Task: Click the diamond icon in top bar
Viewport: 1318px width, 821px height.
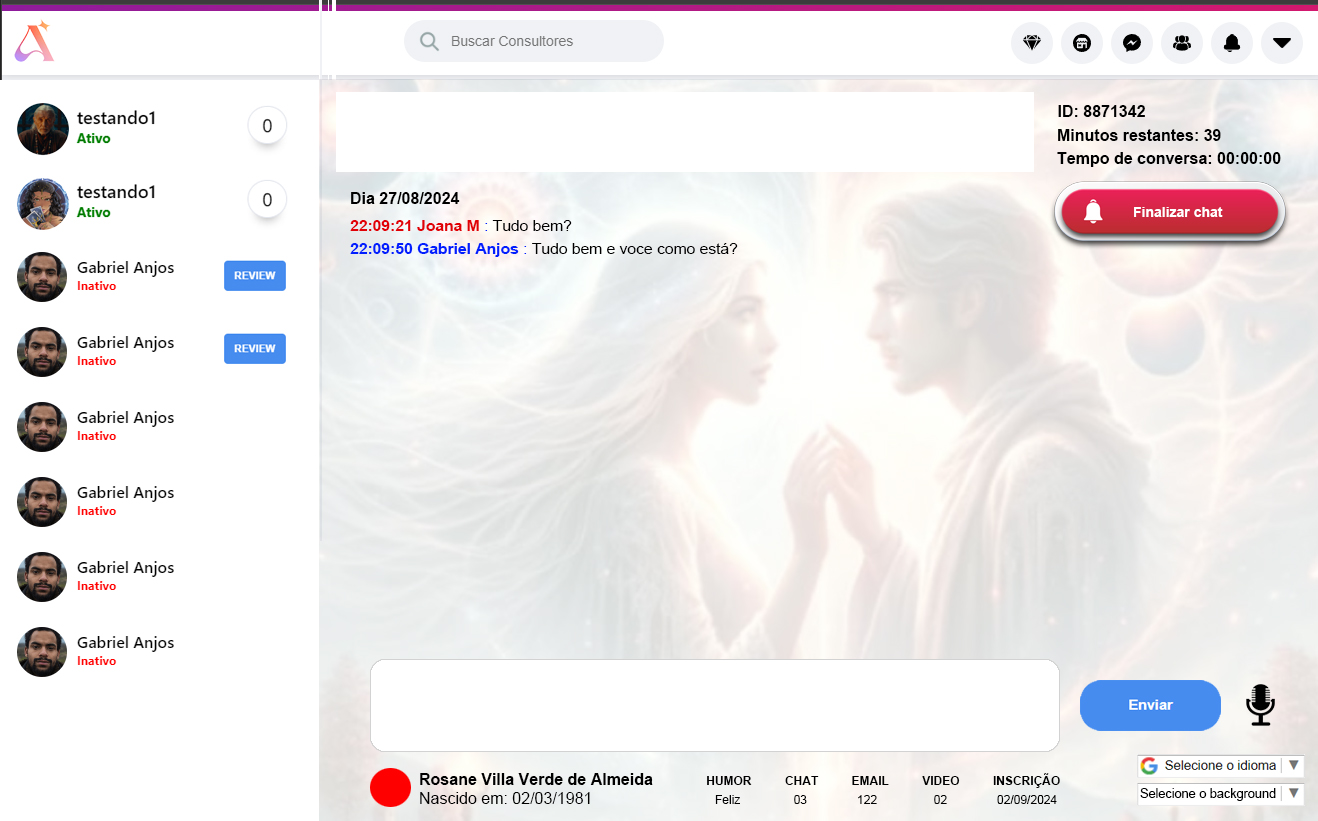Action: coord(1032,43)
